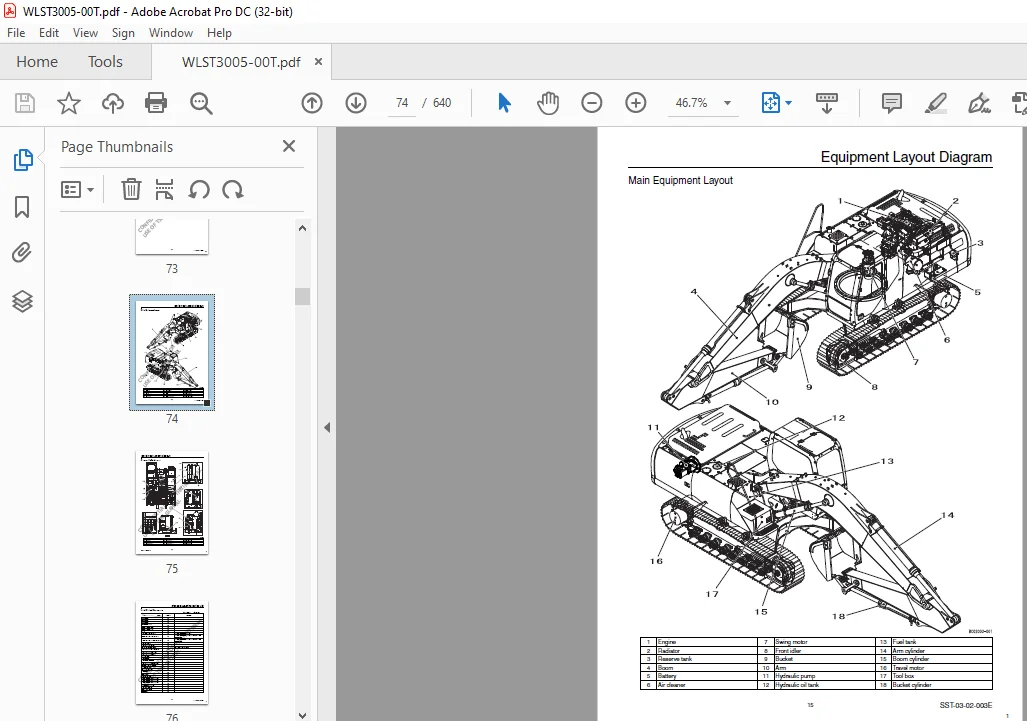Go to previous page arrow
The image size is (1027, 721).
point(312,103)
